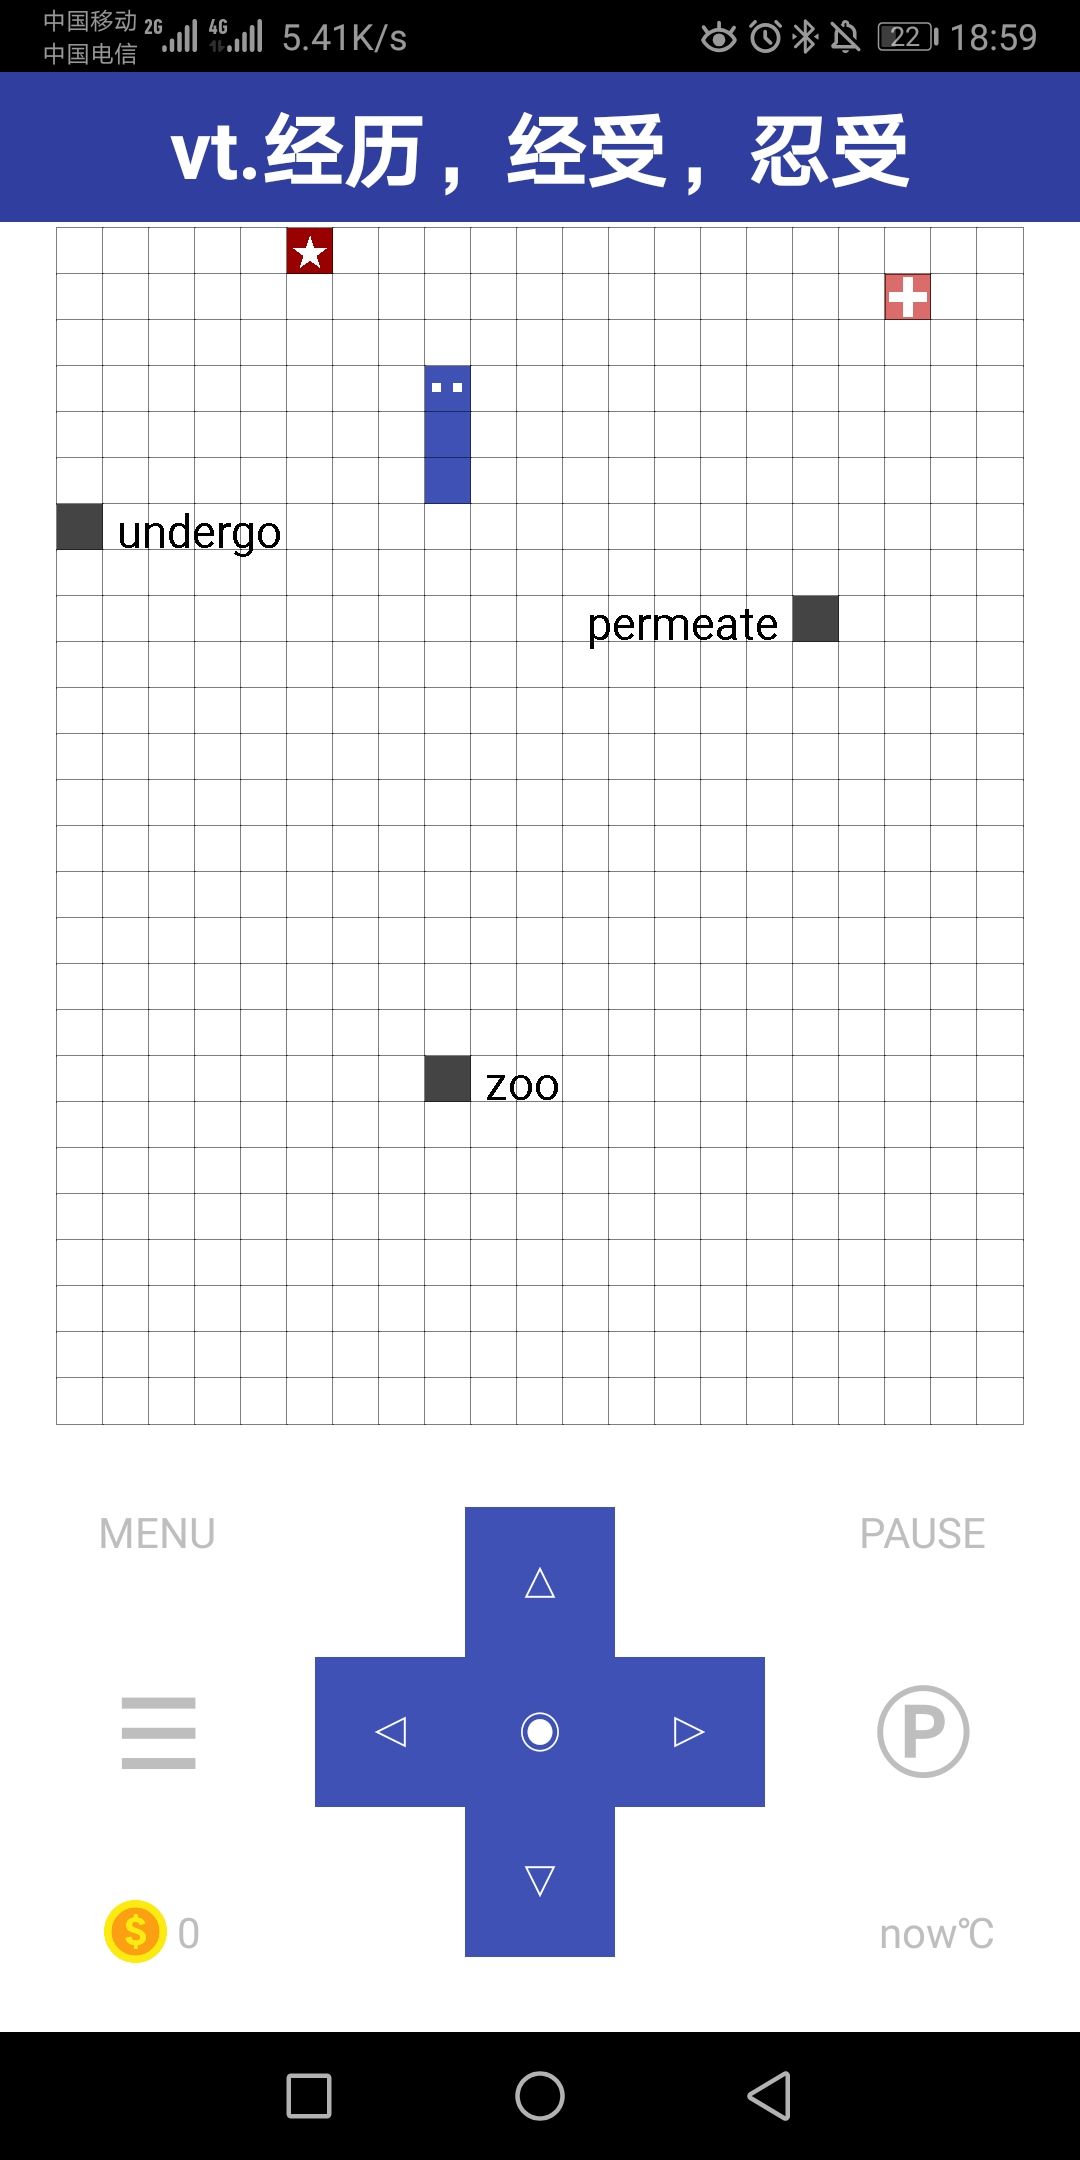Tap the center circle of the D-pad

[x=540, y=1731]
